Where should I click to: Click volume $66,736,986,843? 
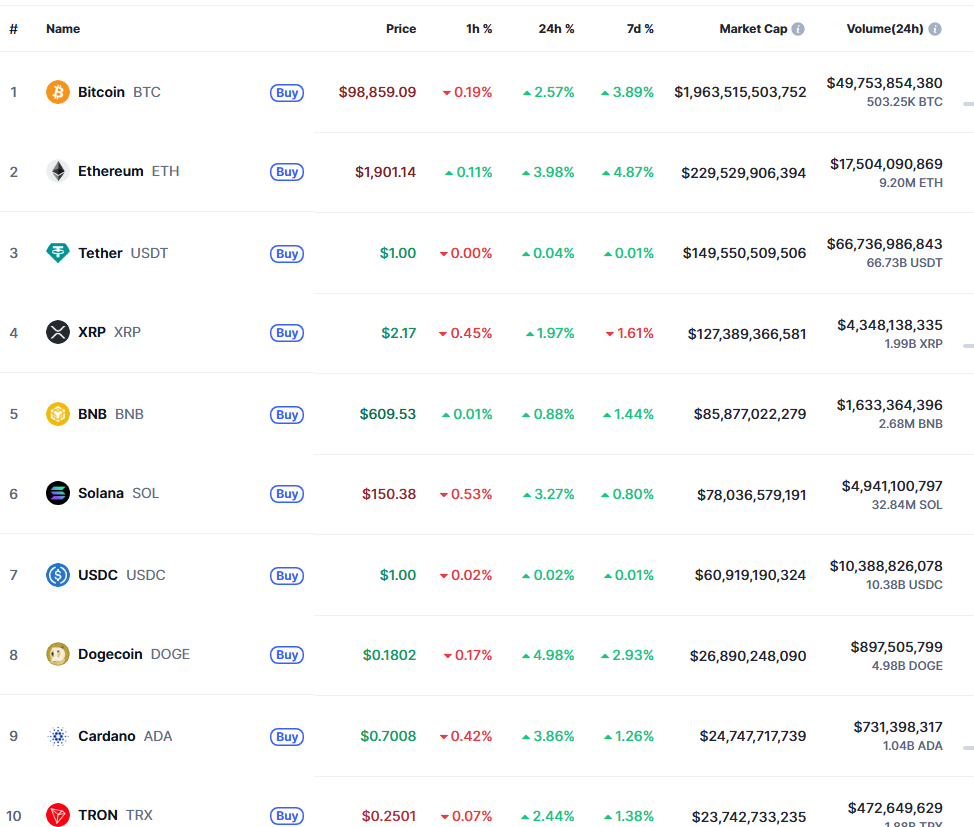click(x=885, y=244)
